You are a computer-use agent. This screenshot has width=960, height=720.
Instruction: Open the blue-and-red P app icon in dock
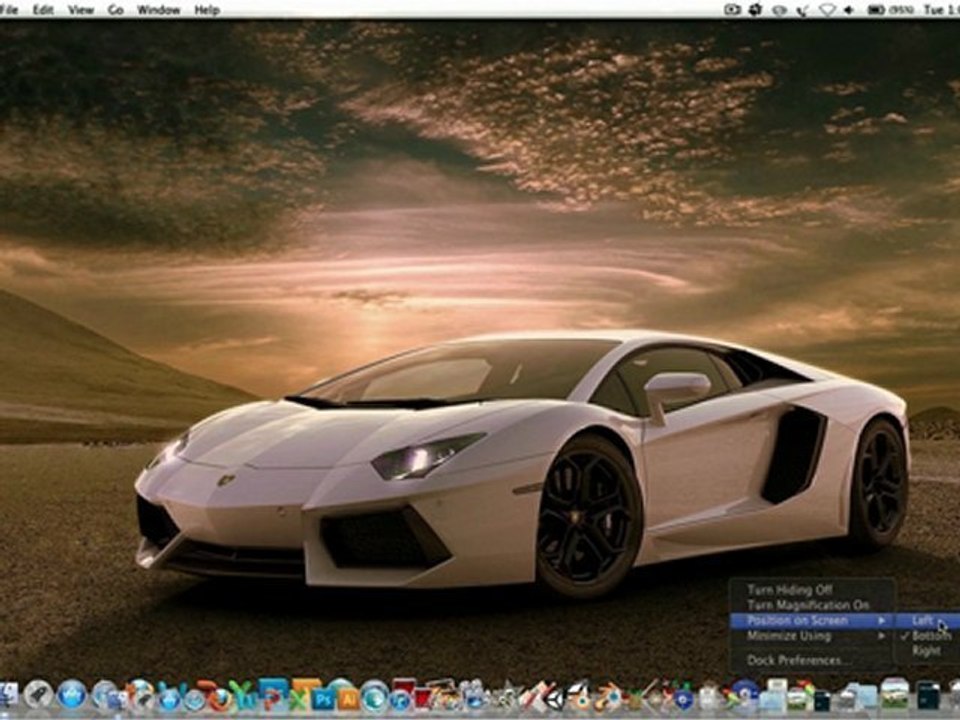(273, 694)
